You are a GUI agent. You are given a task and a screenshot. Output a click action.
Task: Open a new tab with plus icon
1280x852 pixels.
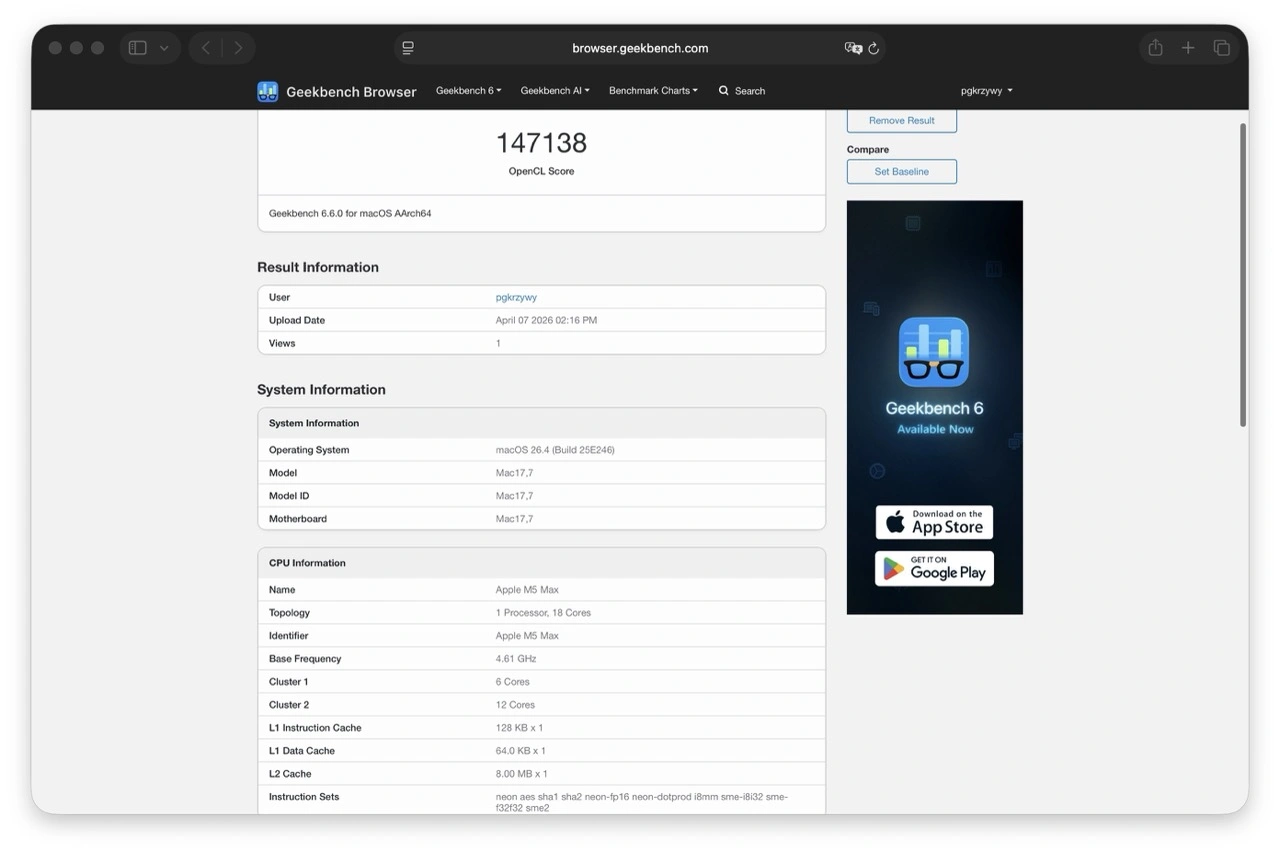click(x=1188, y=48)
